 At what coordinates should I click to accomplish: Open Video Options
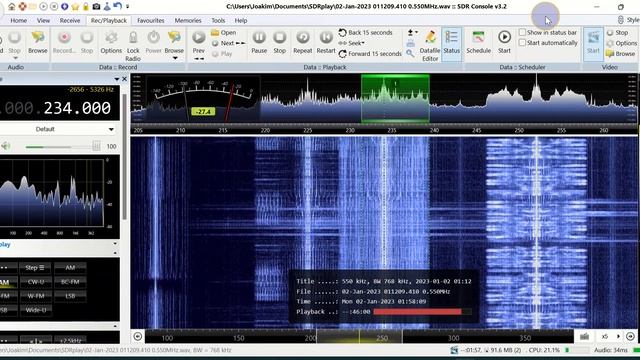(x=622, y=43)
